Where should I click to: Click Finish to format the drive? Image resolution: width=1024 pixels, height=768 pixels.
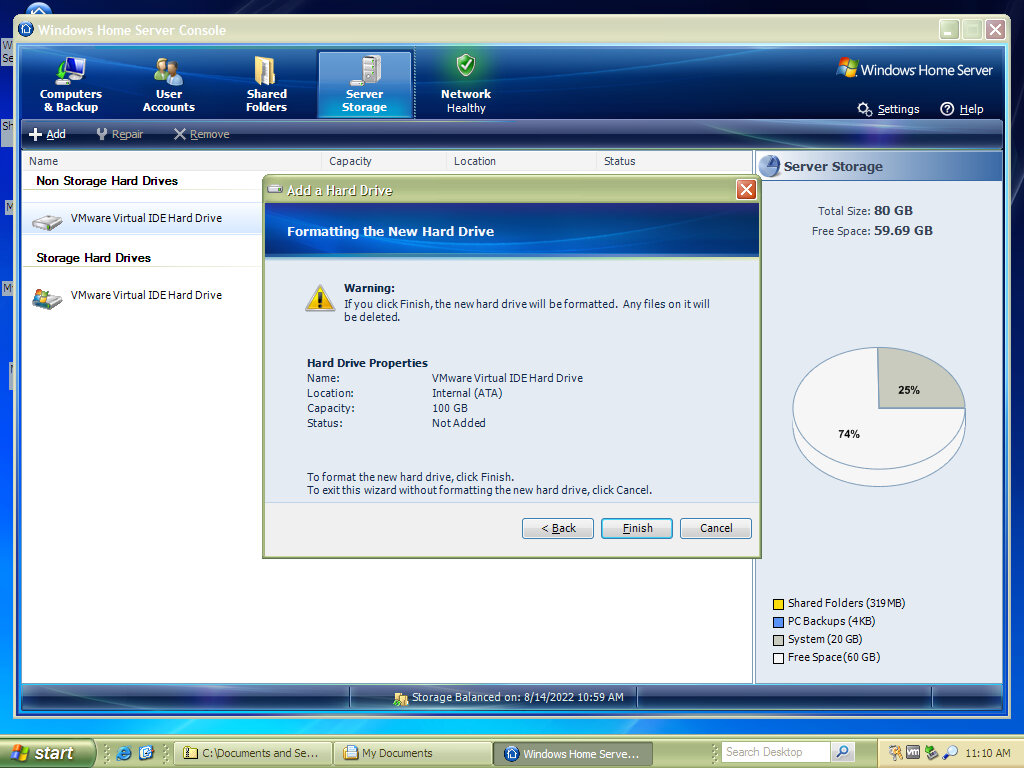pyautogui.click(x=636, y=528)
